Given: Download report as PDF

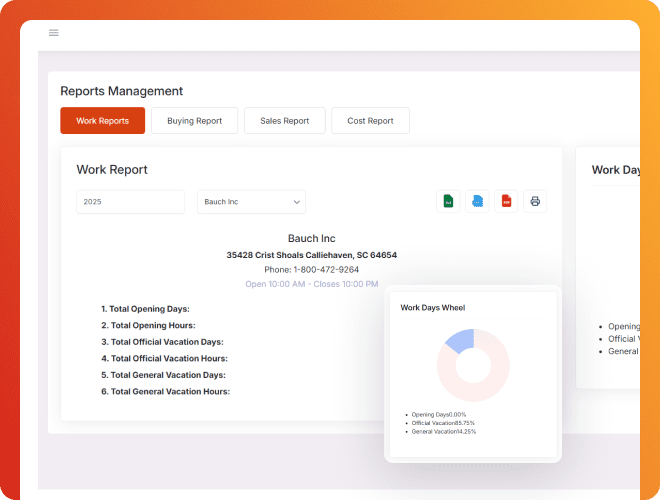Looking at the screenshot, I should pos(506,201).
